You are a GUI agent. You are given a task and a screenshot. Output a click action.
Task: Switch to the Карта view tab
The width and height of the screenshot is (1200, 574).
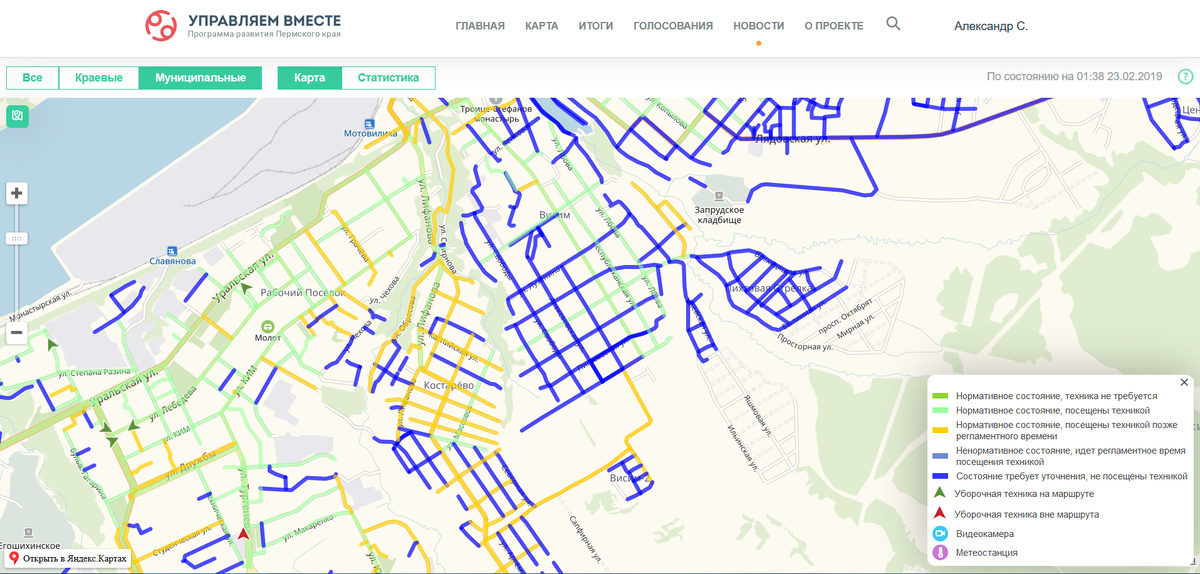(x=309, y=78)
